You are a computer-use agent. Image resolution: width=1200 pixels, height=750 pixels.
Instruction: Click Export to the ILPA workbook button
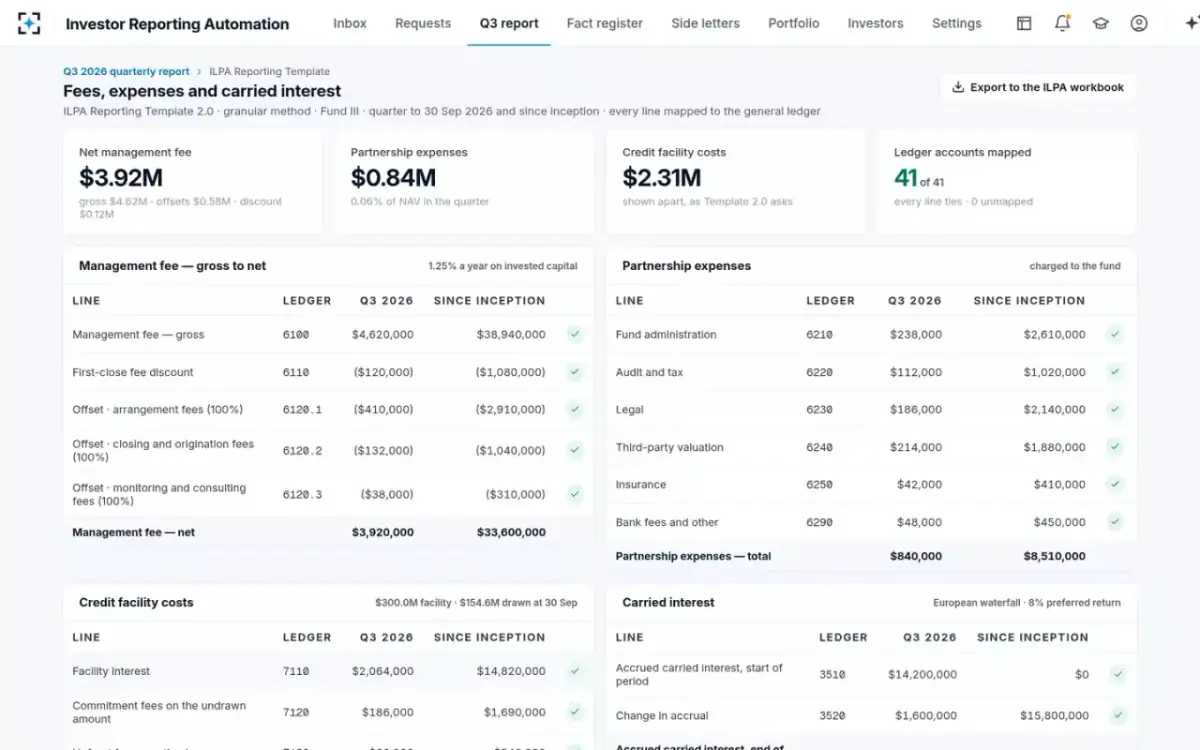pyautogui.click(x=1038, y=87)
